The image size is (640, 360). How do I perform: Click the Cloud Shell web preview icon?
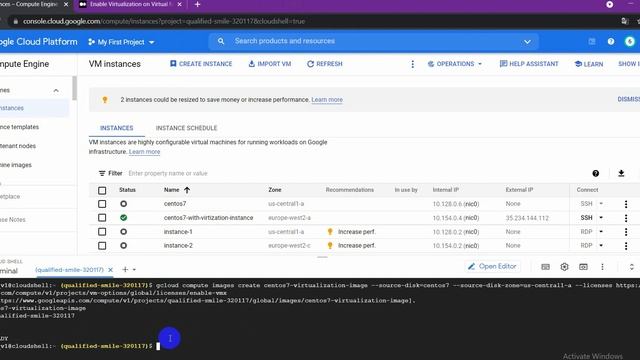click(583, 267)
